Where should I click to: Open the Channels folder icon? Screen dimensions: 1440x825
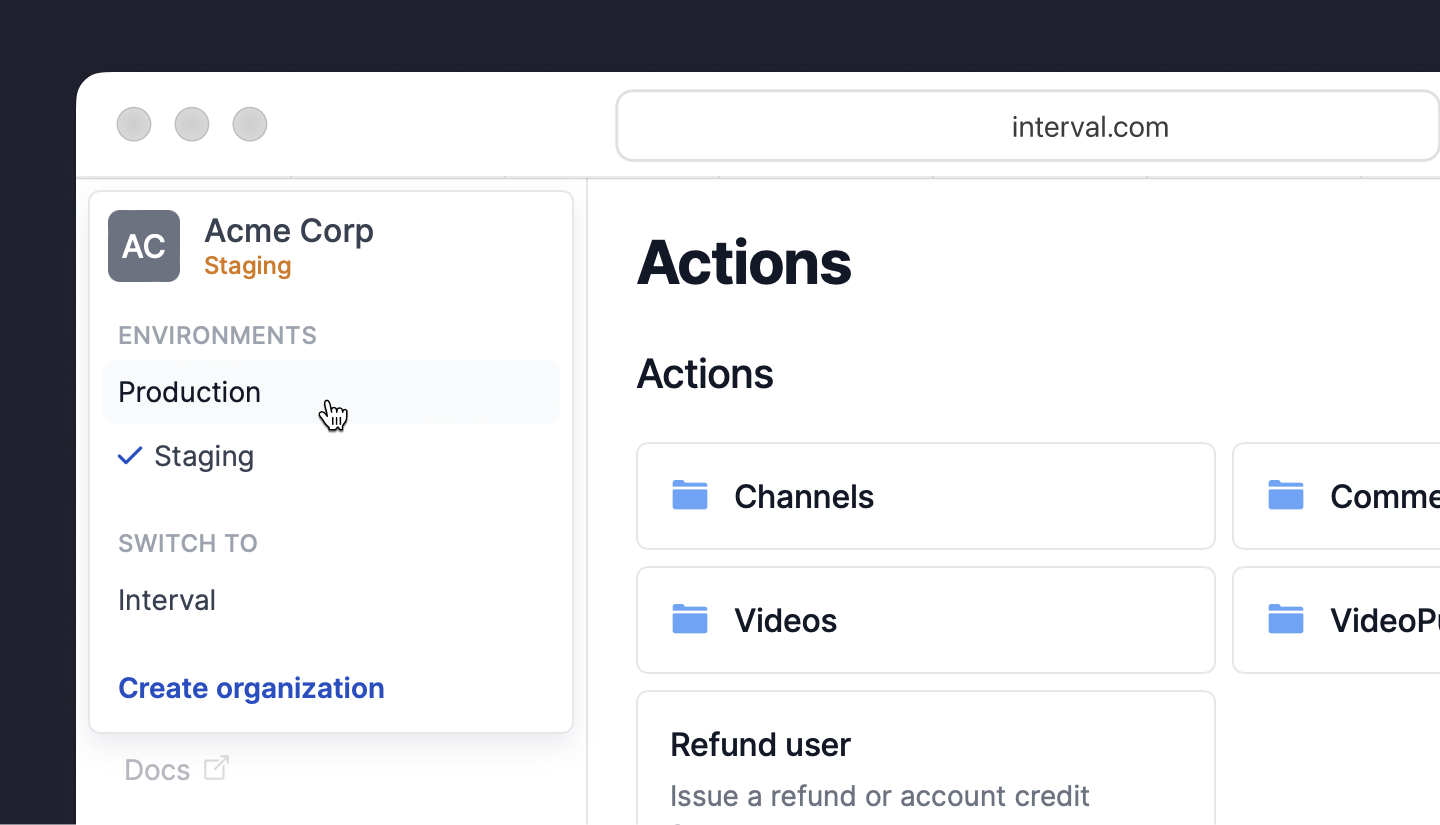click(x=690, y=495)
